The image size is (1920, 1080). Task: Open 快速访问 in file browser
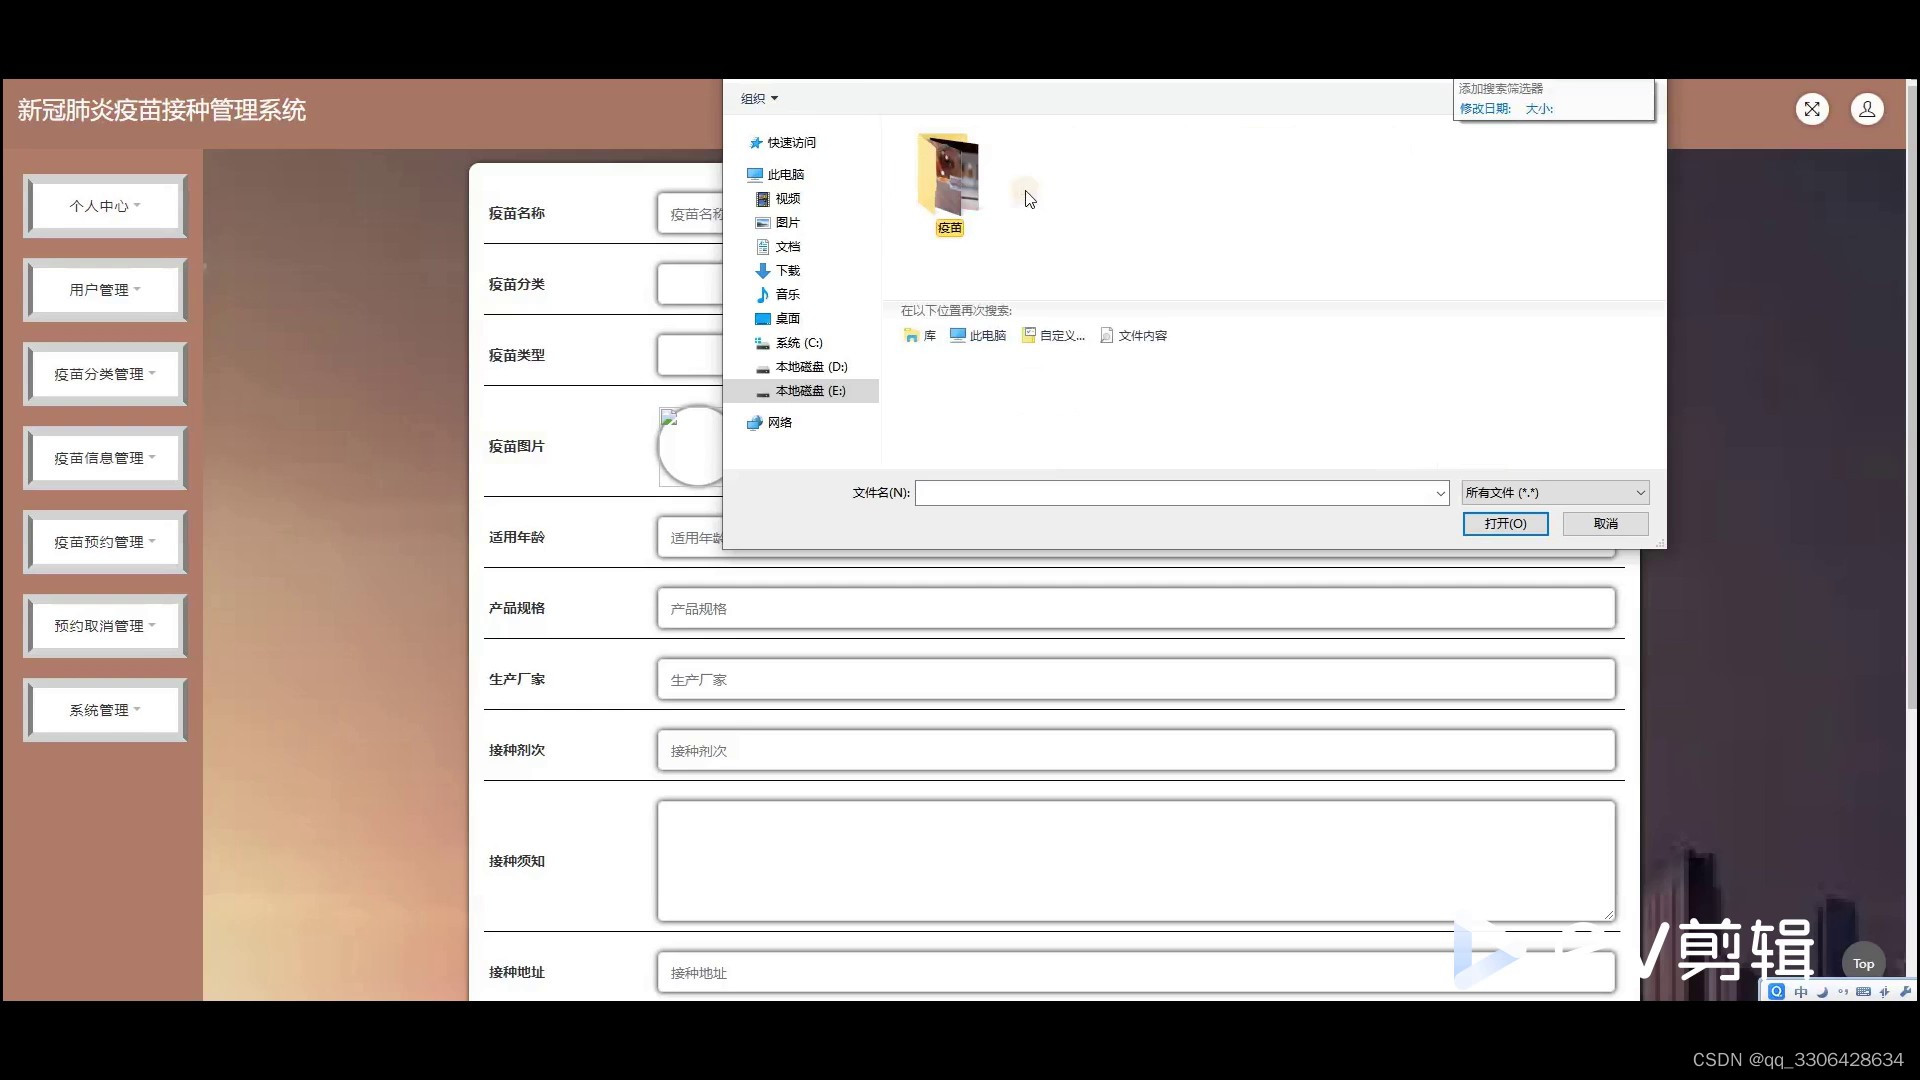[791, 142]
